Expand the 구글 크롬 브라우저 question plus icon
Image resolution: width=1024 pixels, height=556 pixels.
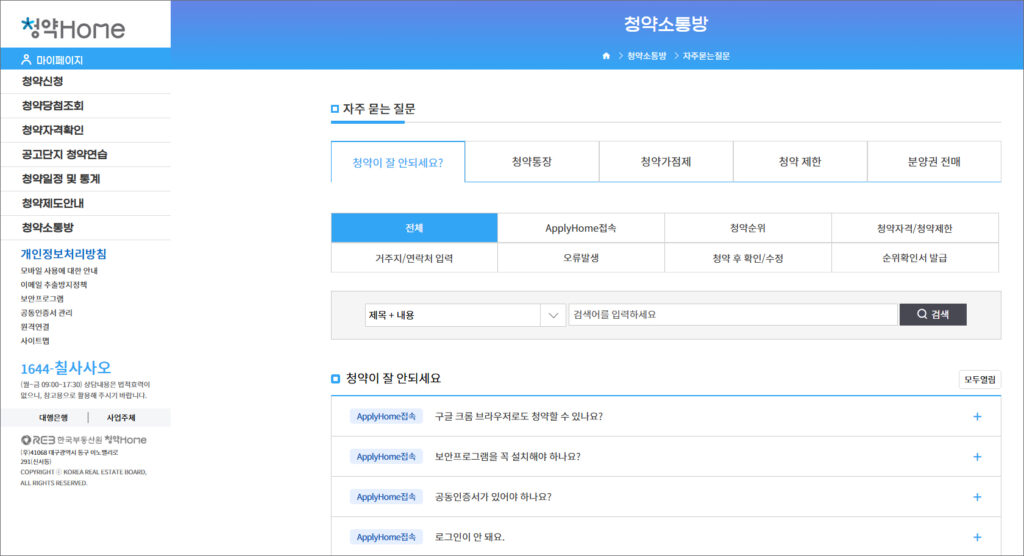click(x=977, y=416)
